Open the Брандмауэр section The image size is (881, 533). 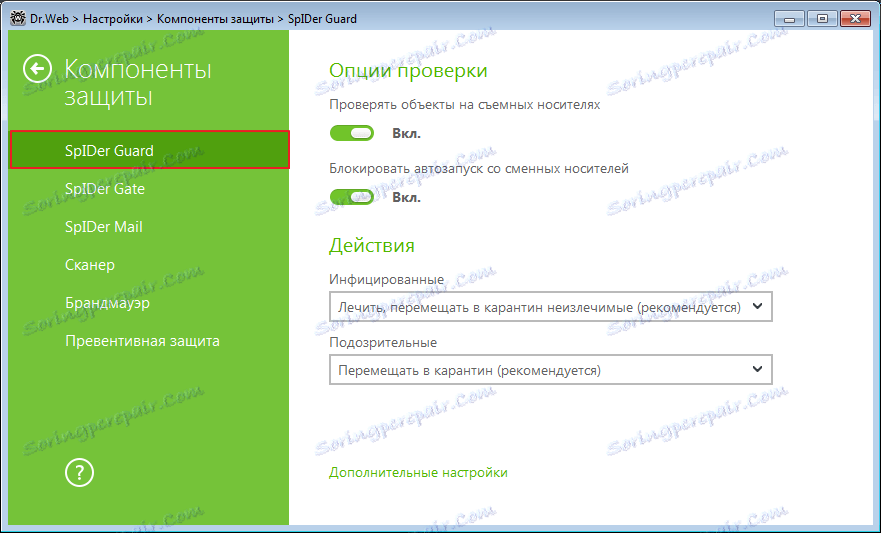pyautogui.click(x=107, y=303)
